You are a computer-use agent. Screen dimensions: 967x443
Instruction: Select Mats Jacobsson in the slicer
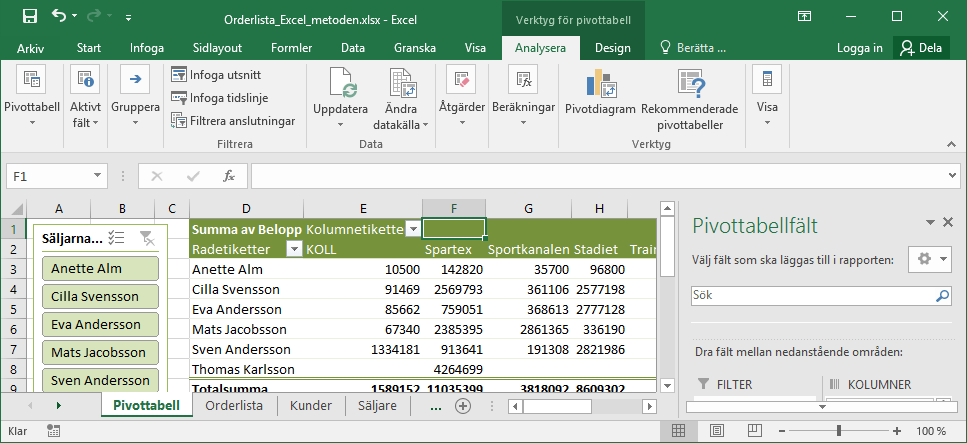click(x=101, y=352)
